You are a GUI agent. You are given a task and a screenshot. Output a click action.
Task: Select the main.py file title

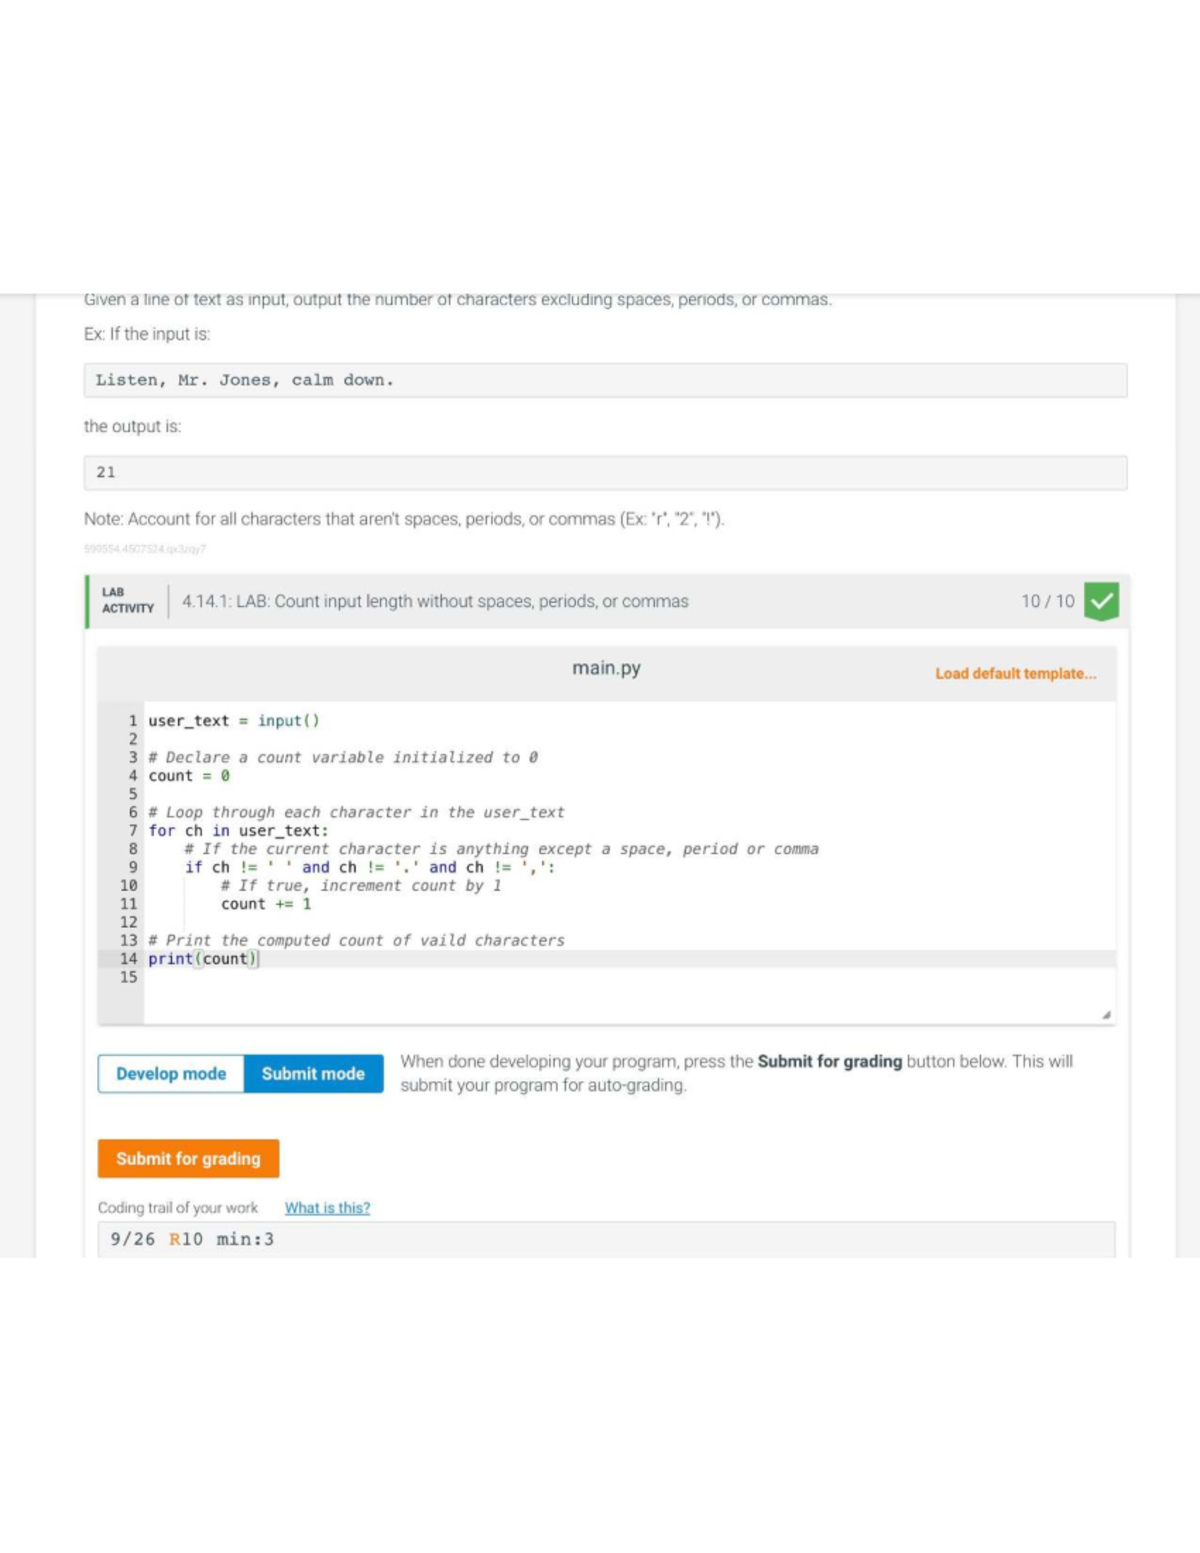(x=606, y=668)
